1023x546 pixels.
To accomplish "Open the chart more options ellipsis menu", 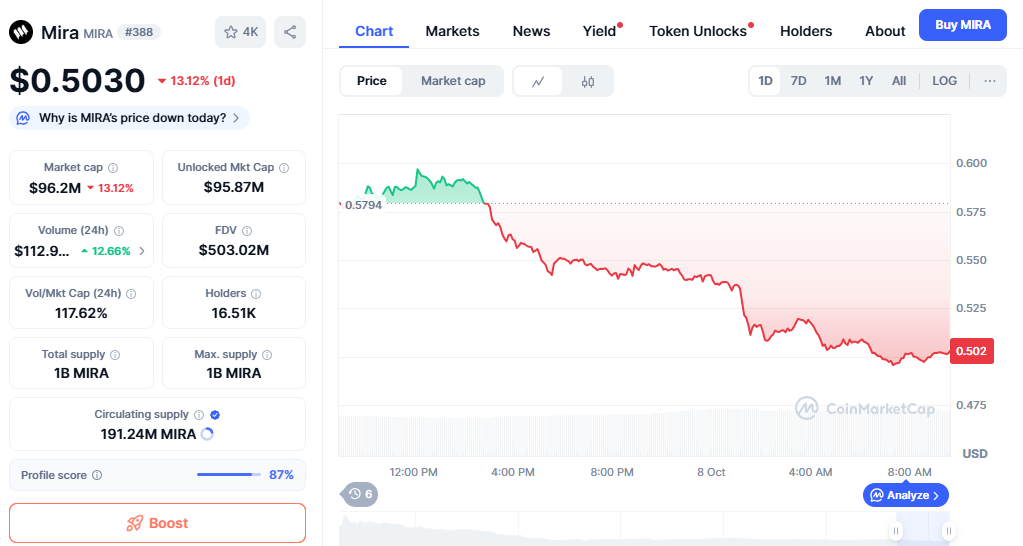I will pyautogui.click(x=989, y=81).
